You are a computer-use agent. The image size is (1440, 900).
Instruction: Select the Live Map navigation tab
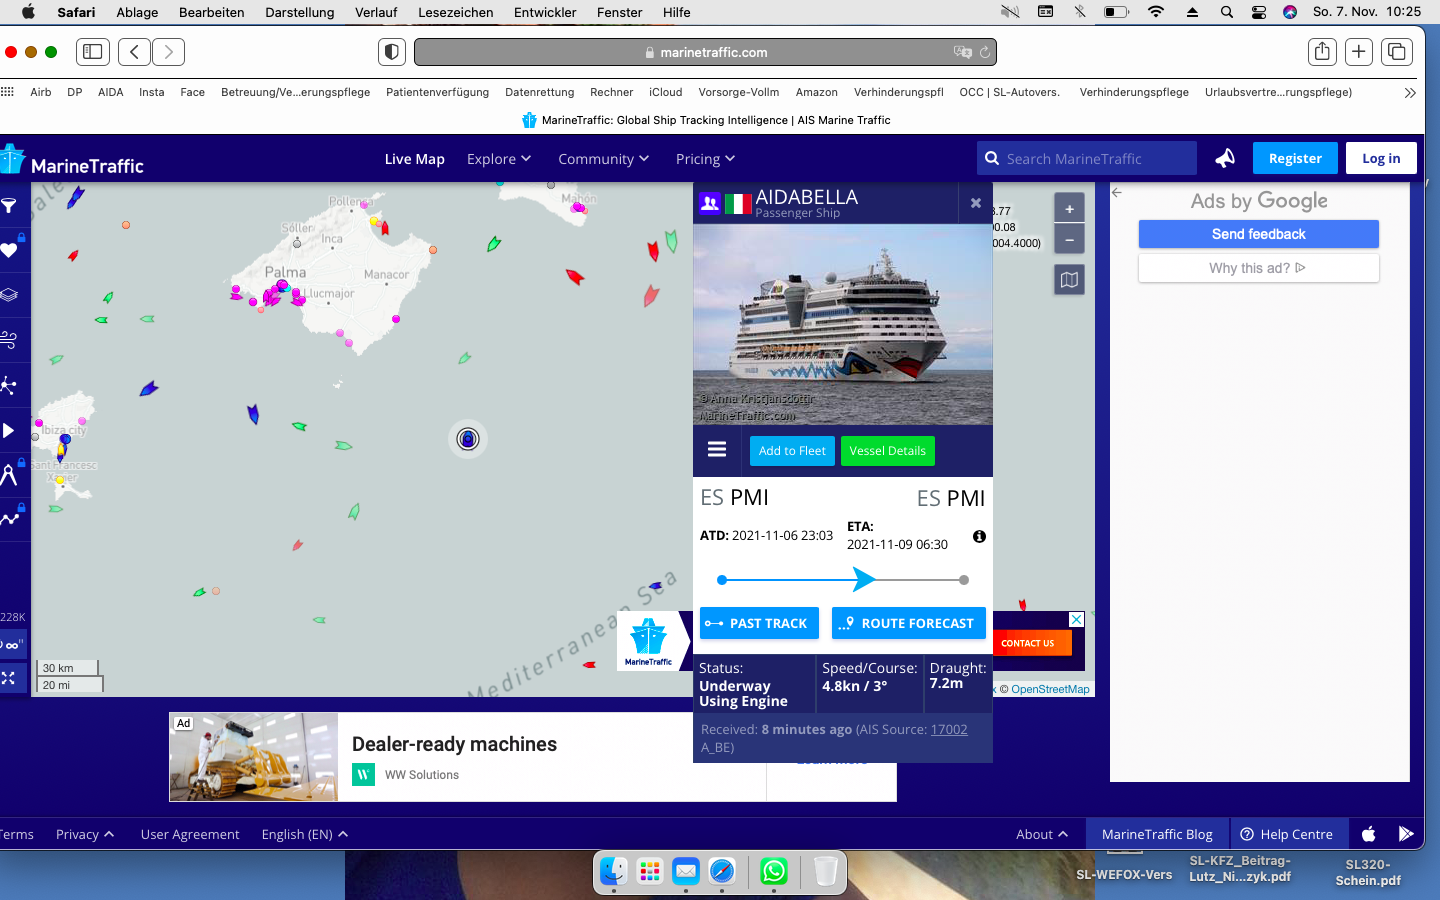pos(414,159)
